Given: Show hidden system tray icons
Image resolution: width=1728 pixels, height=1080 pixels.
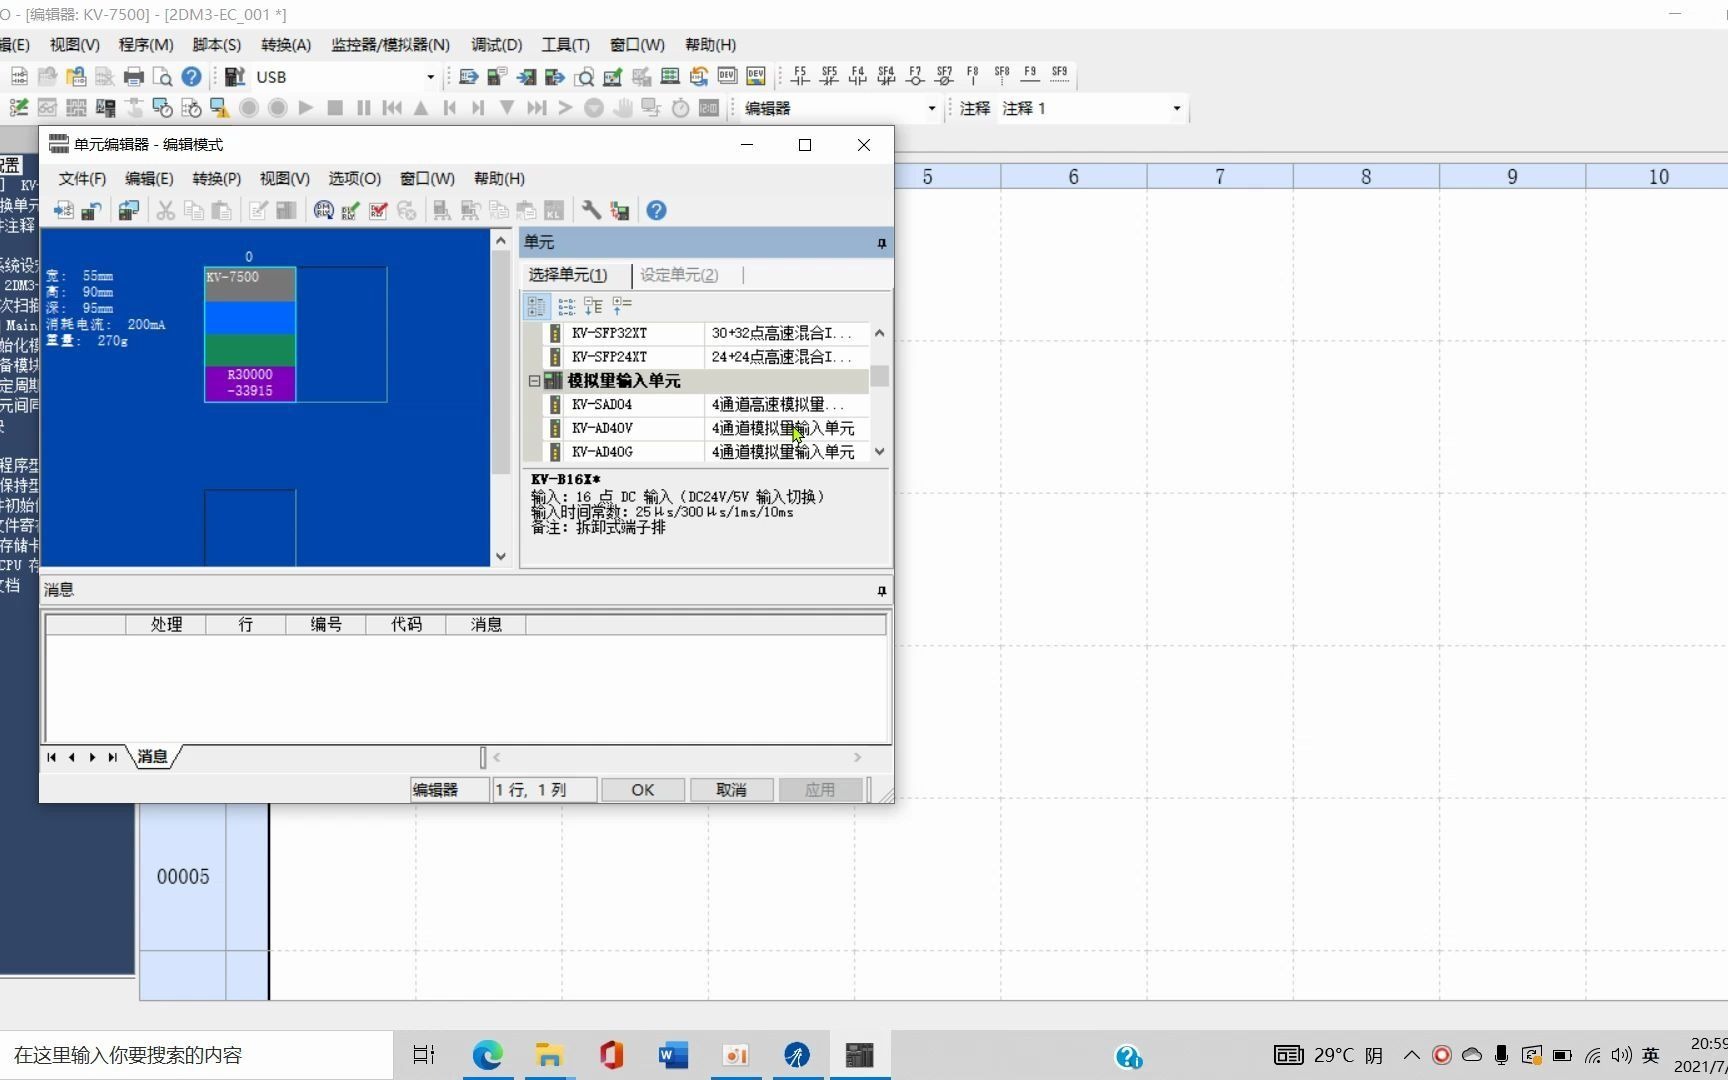Looking at the screenshot, I should (x=1411, y=1055).
